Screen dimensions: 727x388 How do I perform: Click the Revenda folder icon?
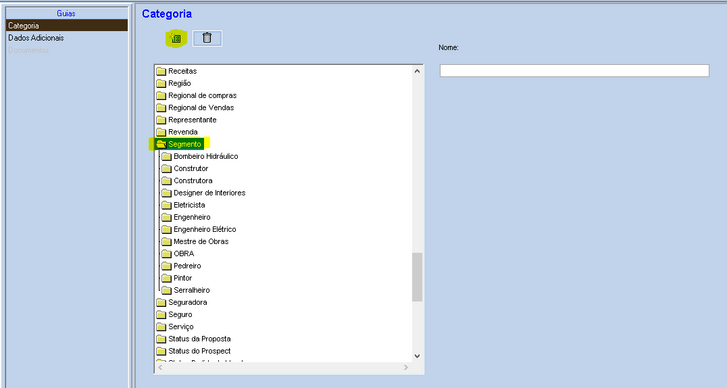[161, 132]
